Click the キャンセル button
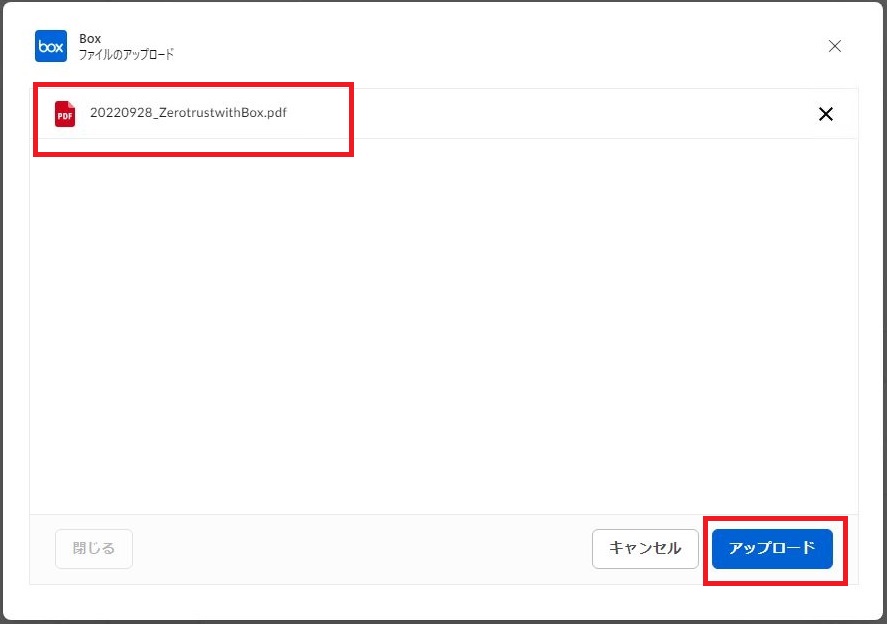 click(645, 549)
